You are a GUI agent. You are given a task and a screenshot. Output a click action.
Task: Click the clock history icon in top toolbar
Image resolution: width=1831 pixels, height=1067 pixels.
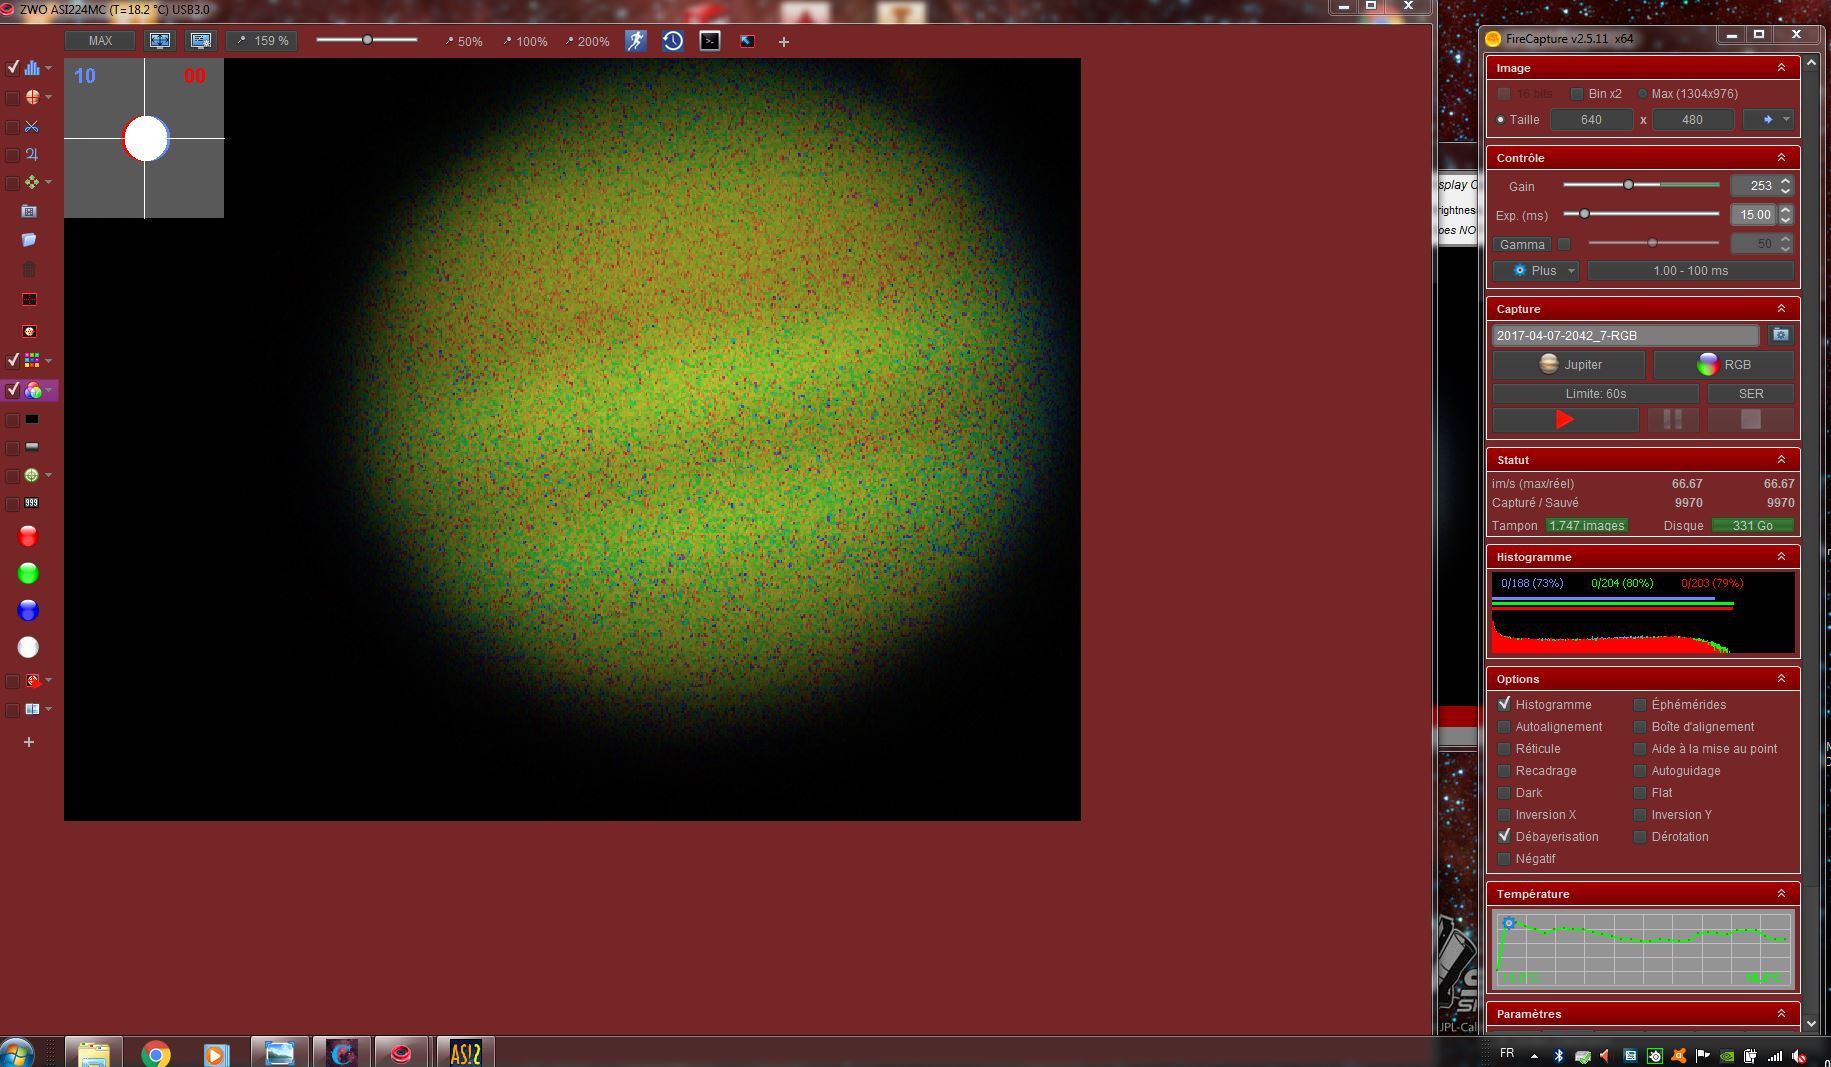coord(673,41)
